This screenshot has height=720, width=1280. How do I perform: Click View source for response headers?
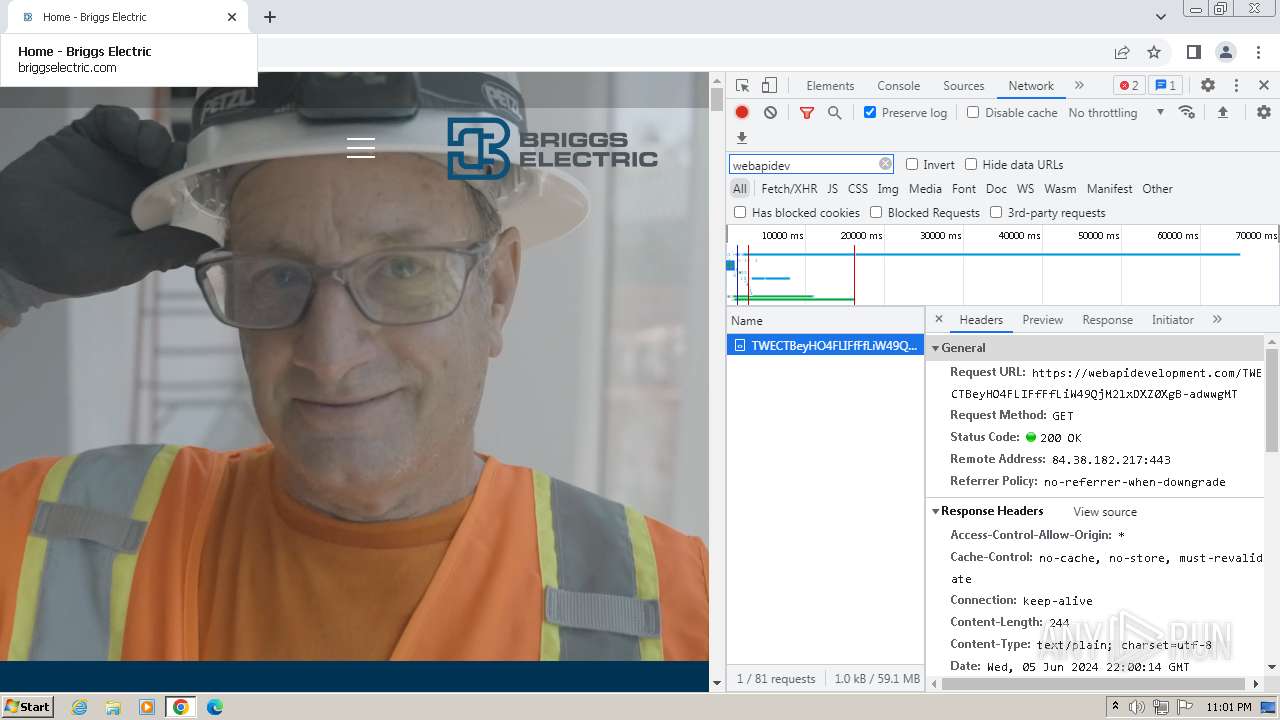point(1104,512)
